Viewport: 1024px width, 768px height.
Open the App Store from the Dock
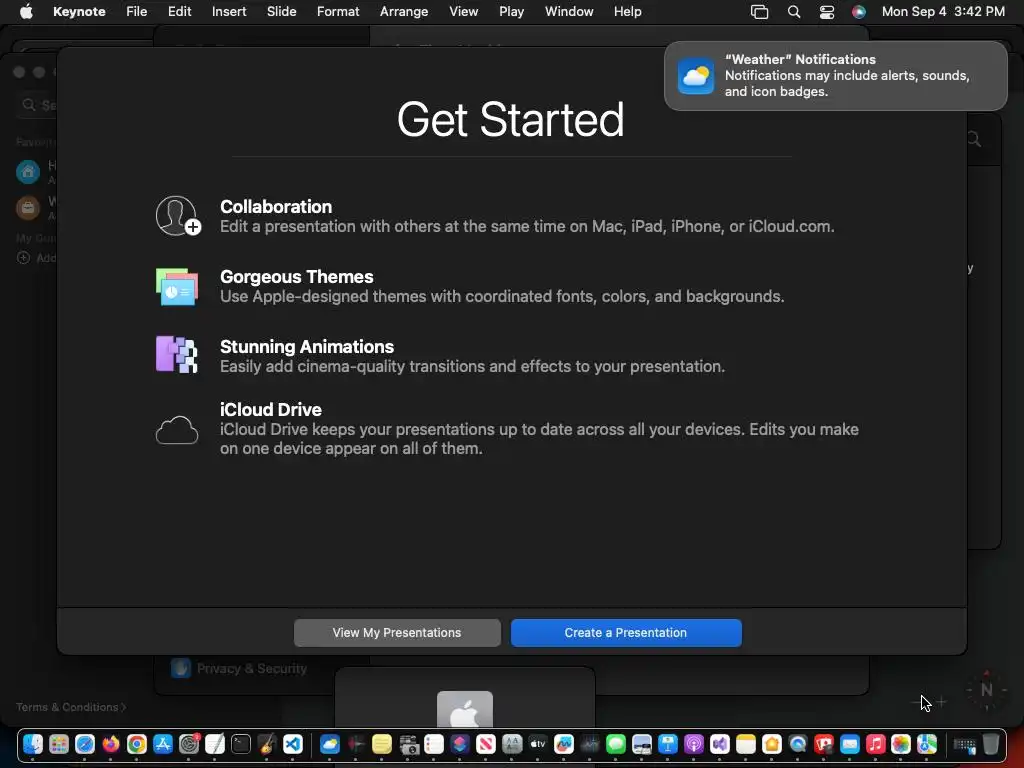pos(163,744)
